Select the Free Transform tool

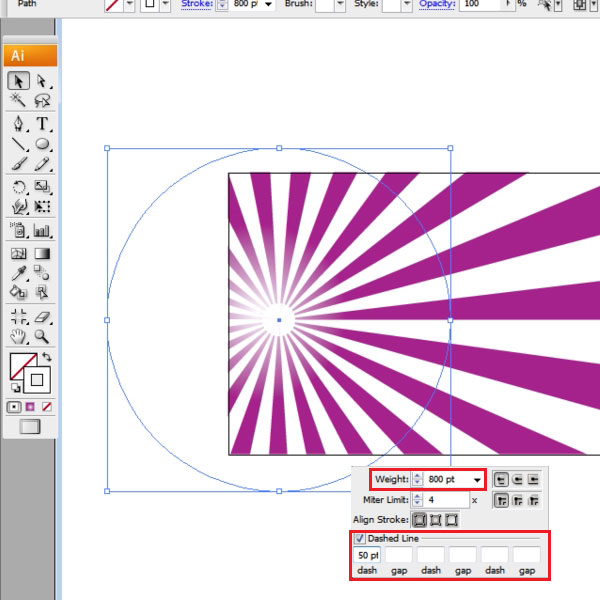(42, 207)
